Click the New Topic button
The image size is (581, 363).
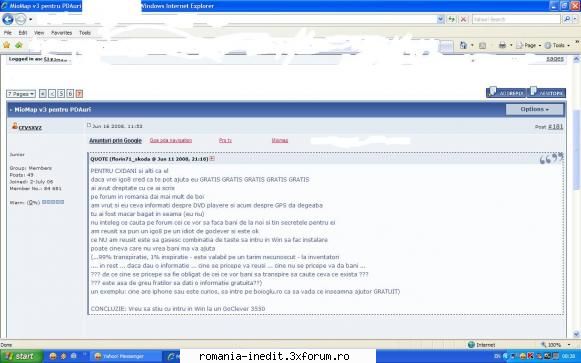click(x=547, y=92)
